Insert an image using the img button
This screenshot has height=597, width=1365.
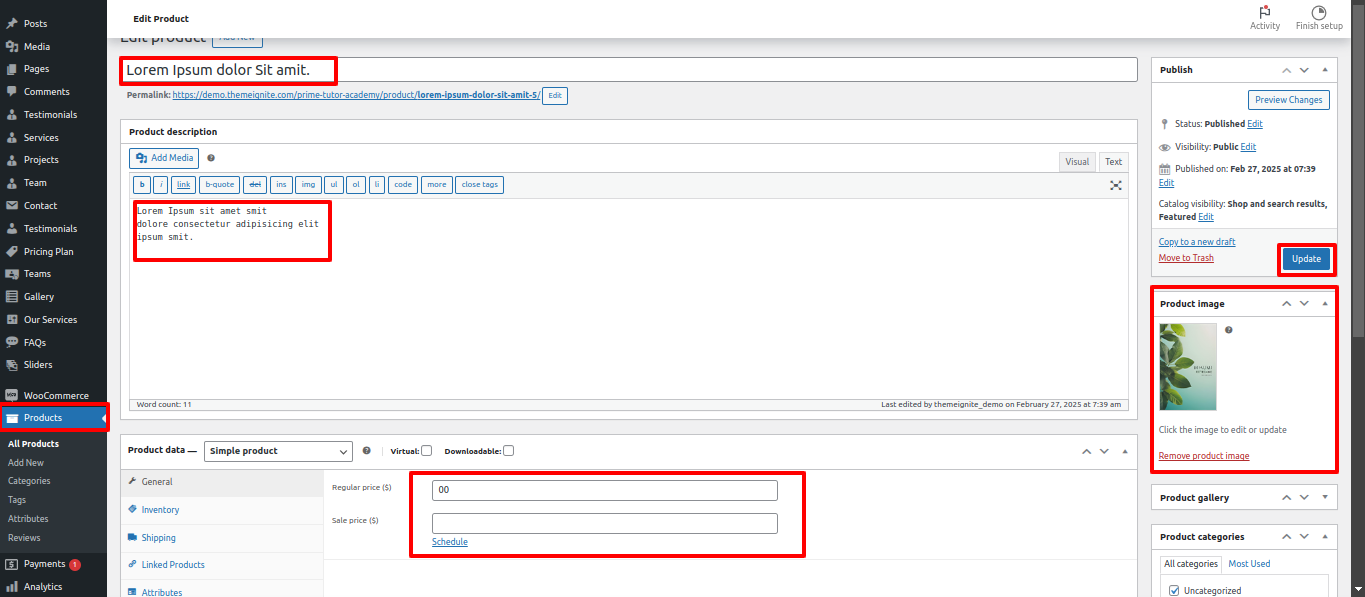click(308, 184)
